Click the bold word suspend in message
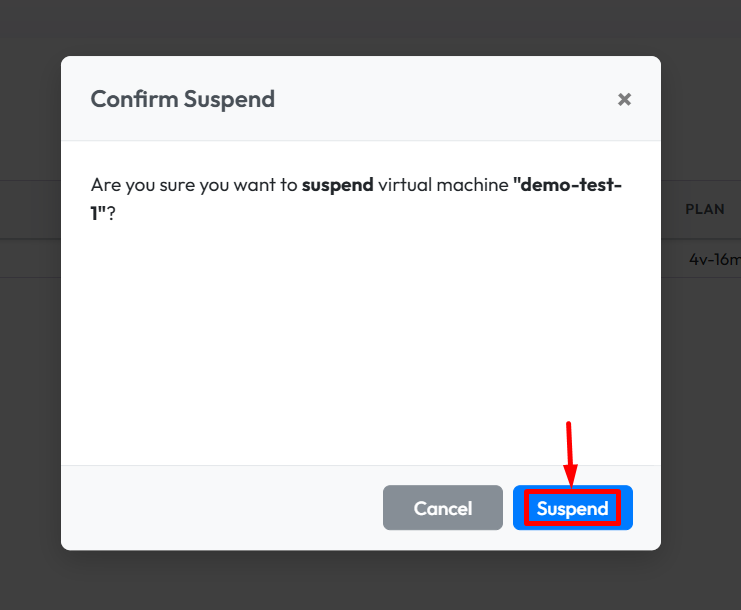 pos(337,185)
